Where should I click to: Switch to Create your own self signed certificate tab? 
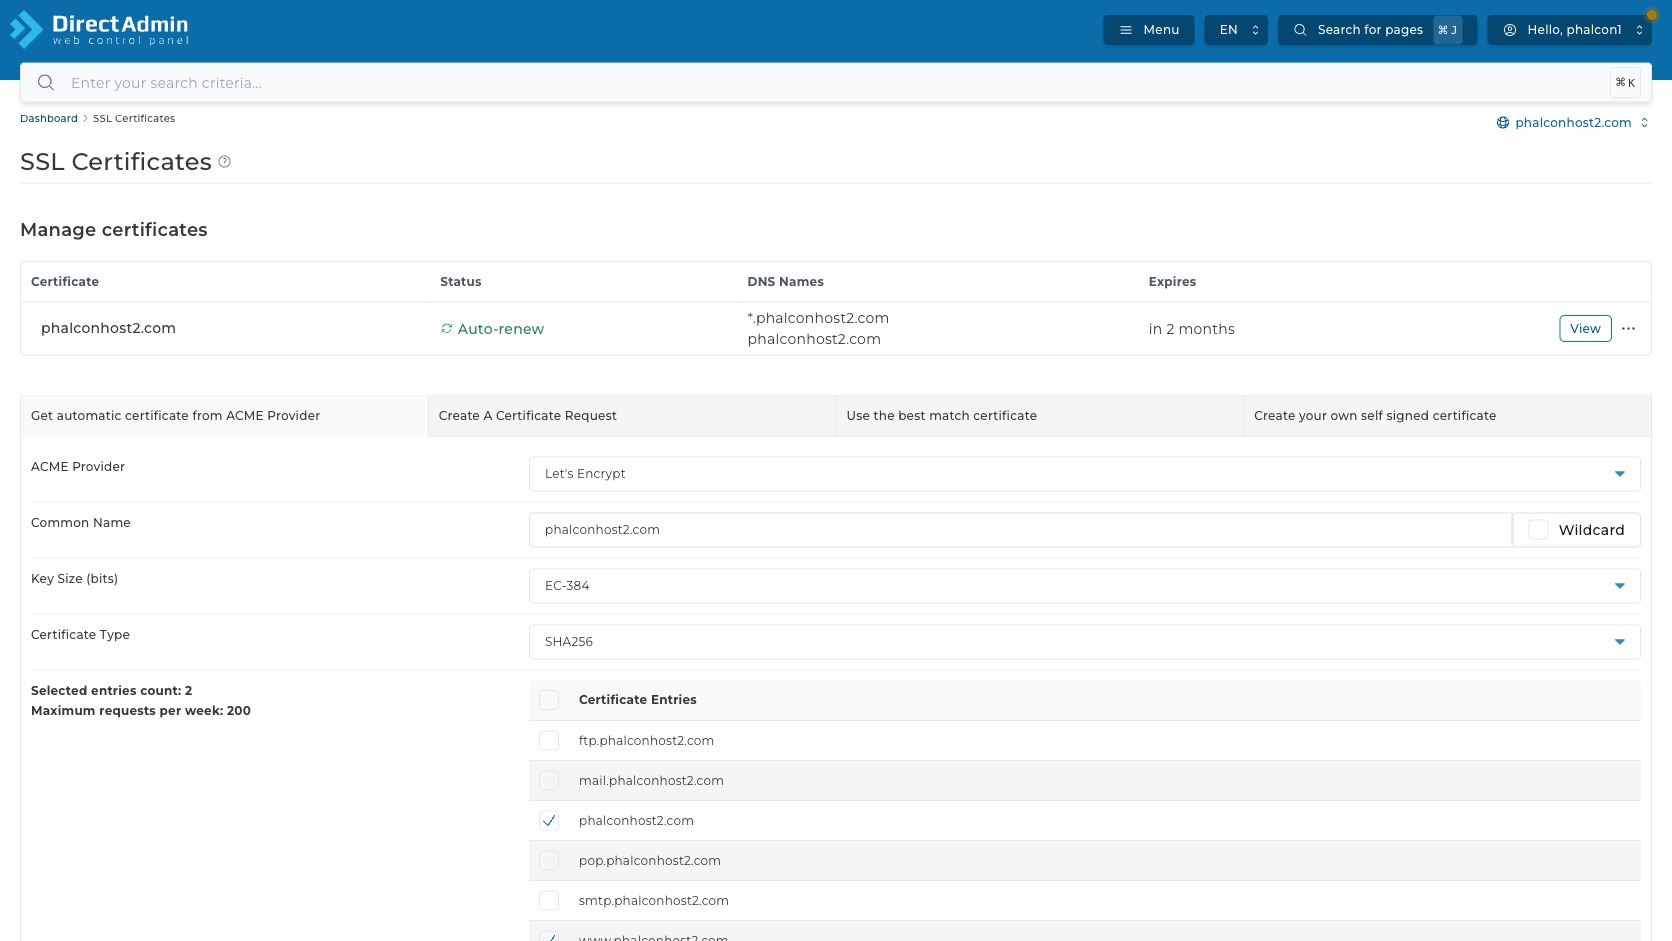(x=1447, y=416)
